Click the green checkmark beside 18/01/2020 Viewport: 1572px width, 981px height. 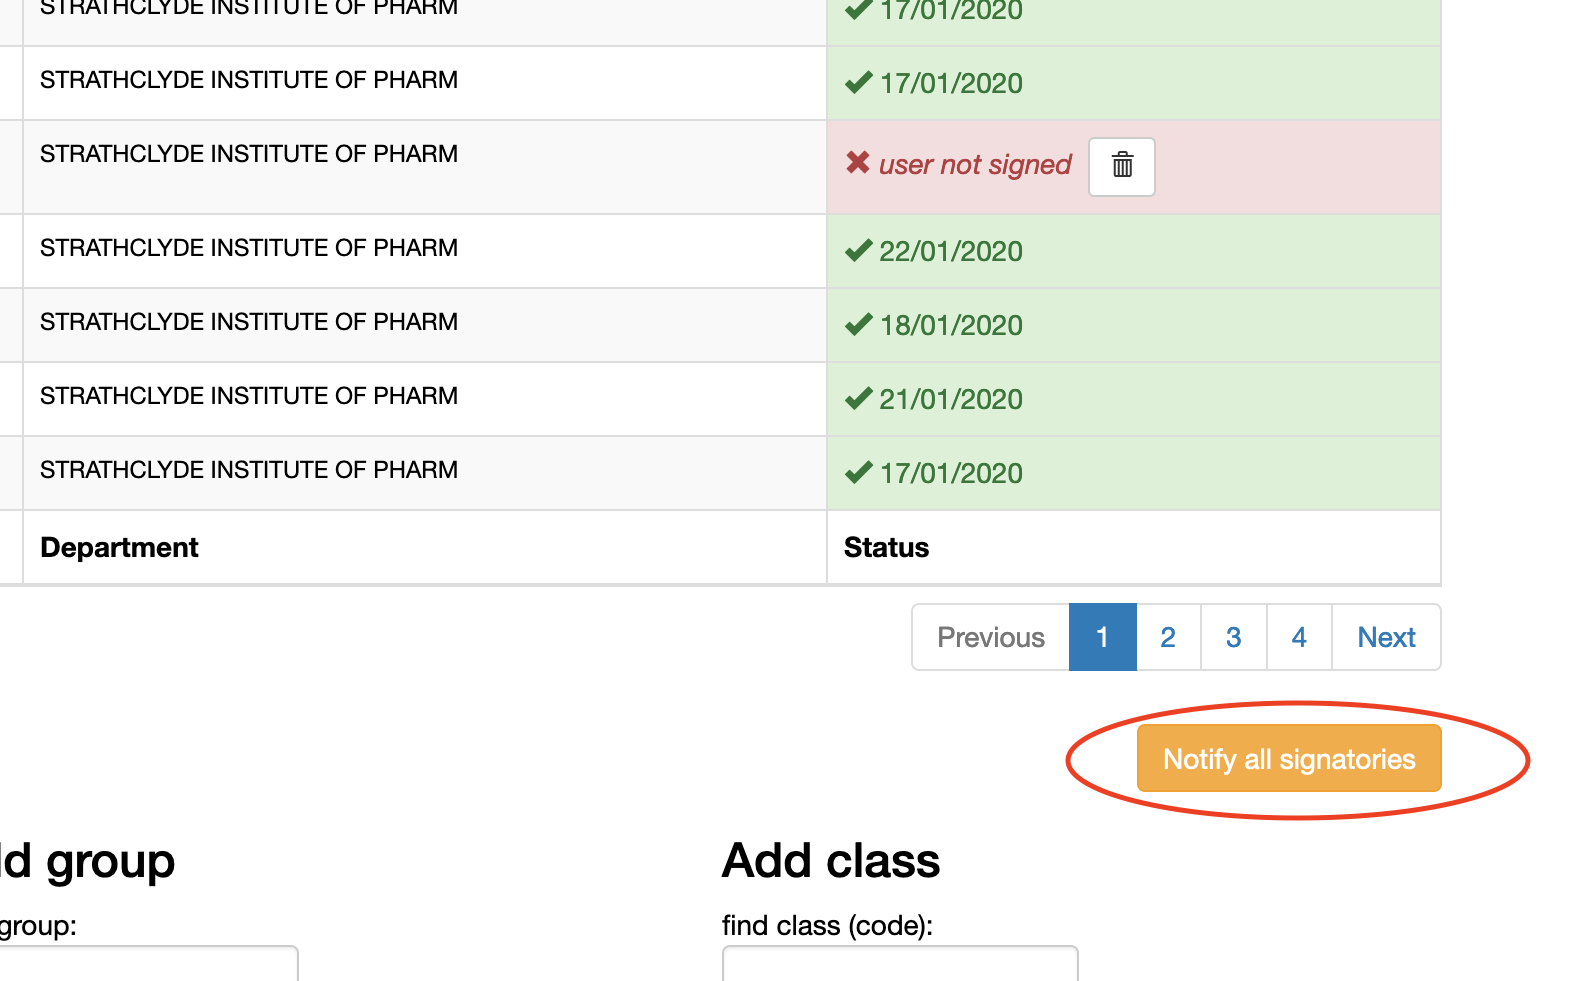(x=858, y=324)
